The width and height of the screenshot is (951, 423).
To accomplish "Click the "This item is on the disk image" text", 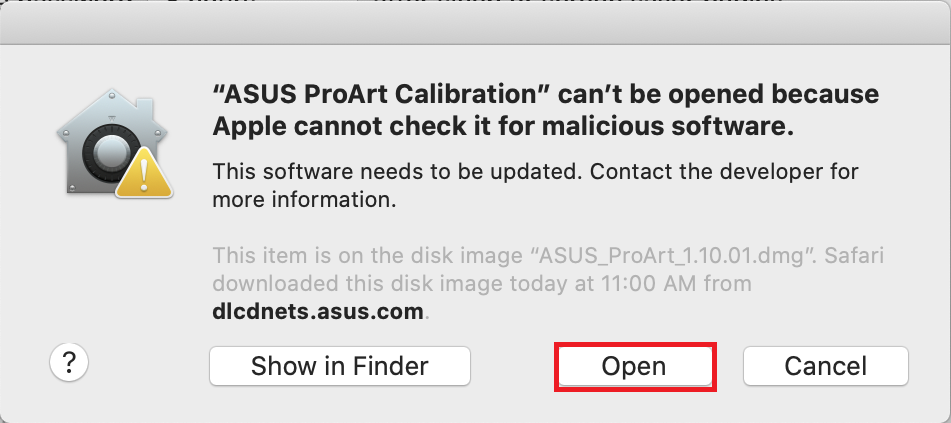I will point(368,255).
